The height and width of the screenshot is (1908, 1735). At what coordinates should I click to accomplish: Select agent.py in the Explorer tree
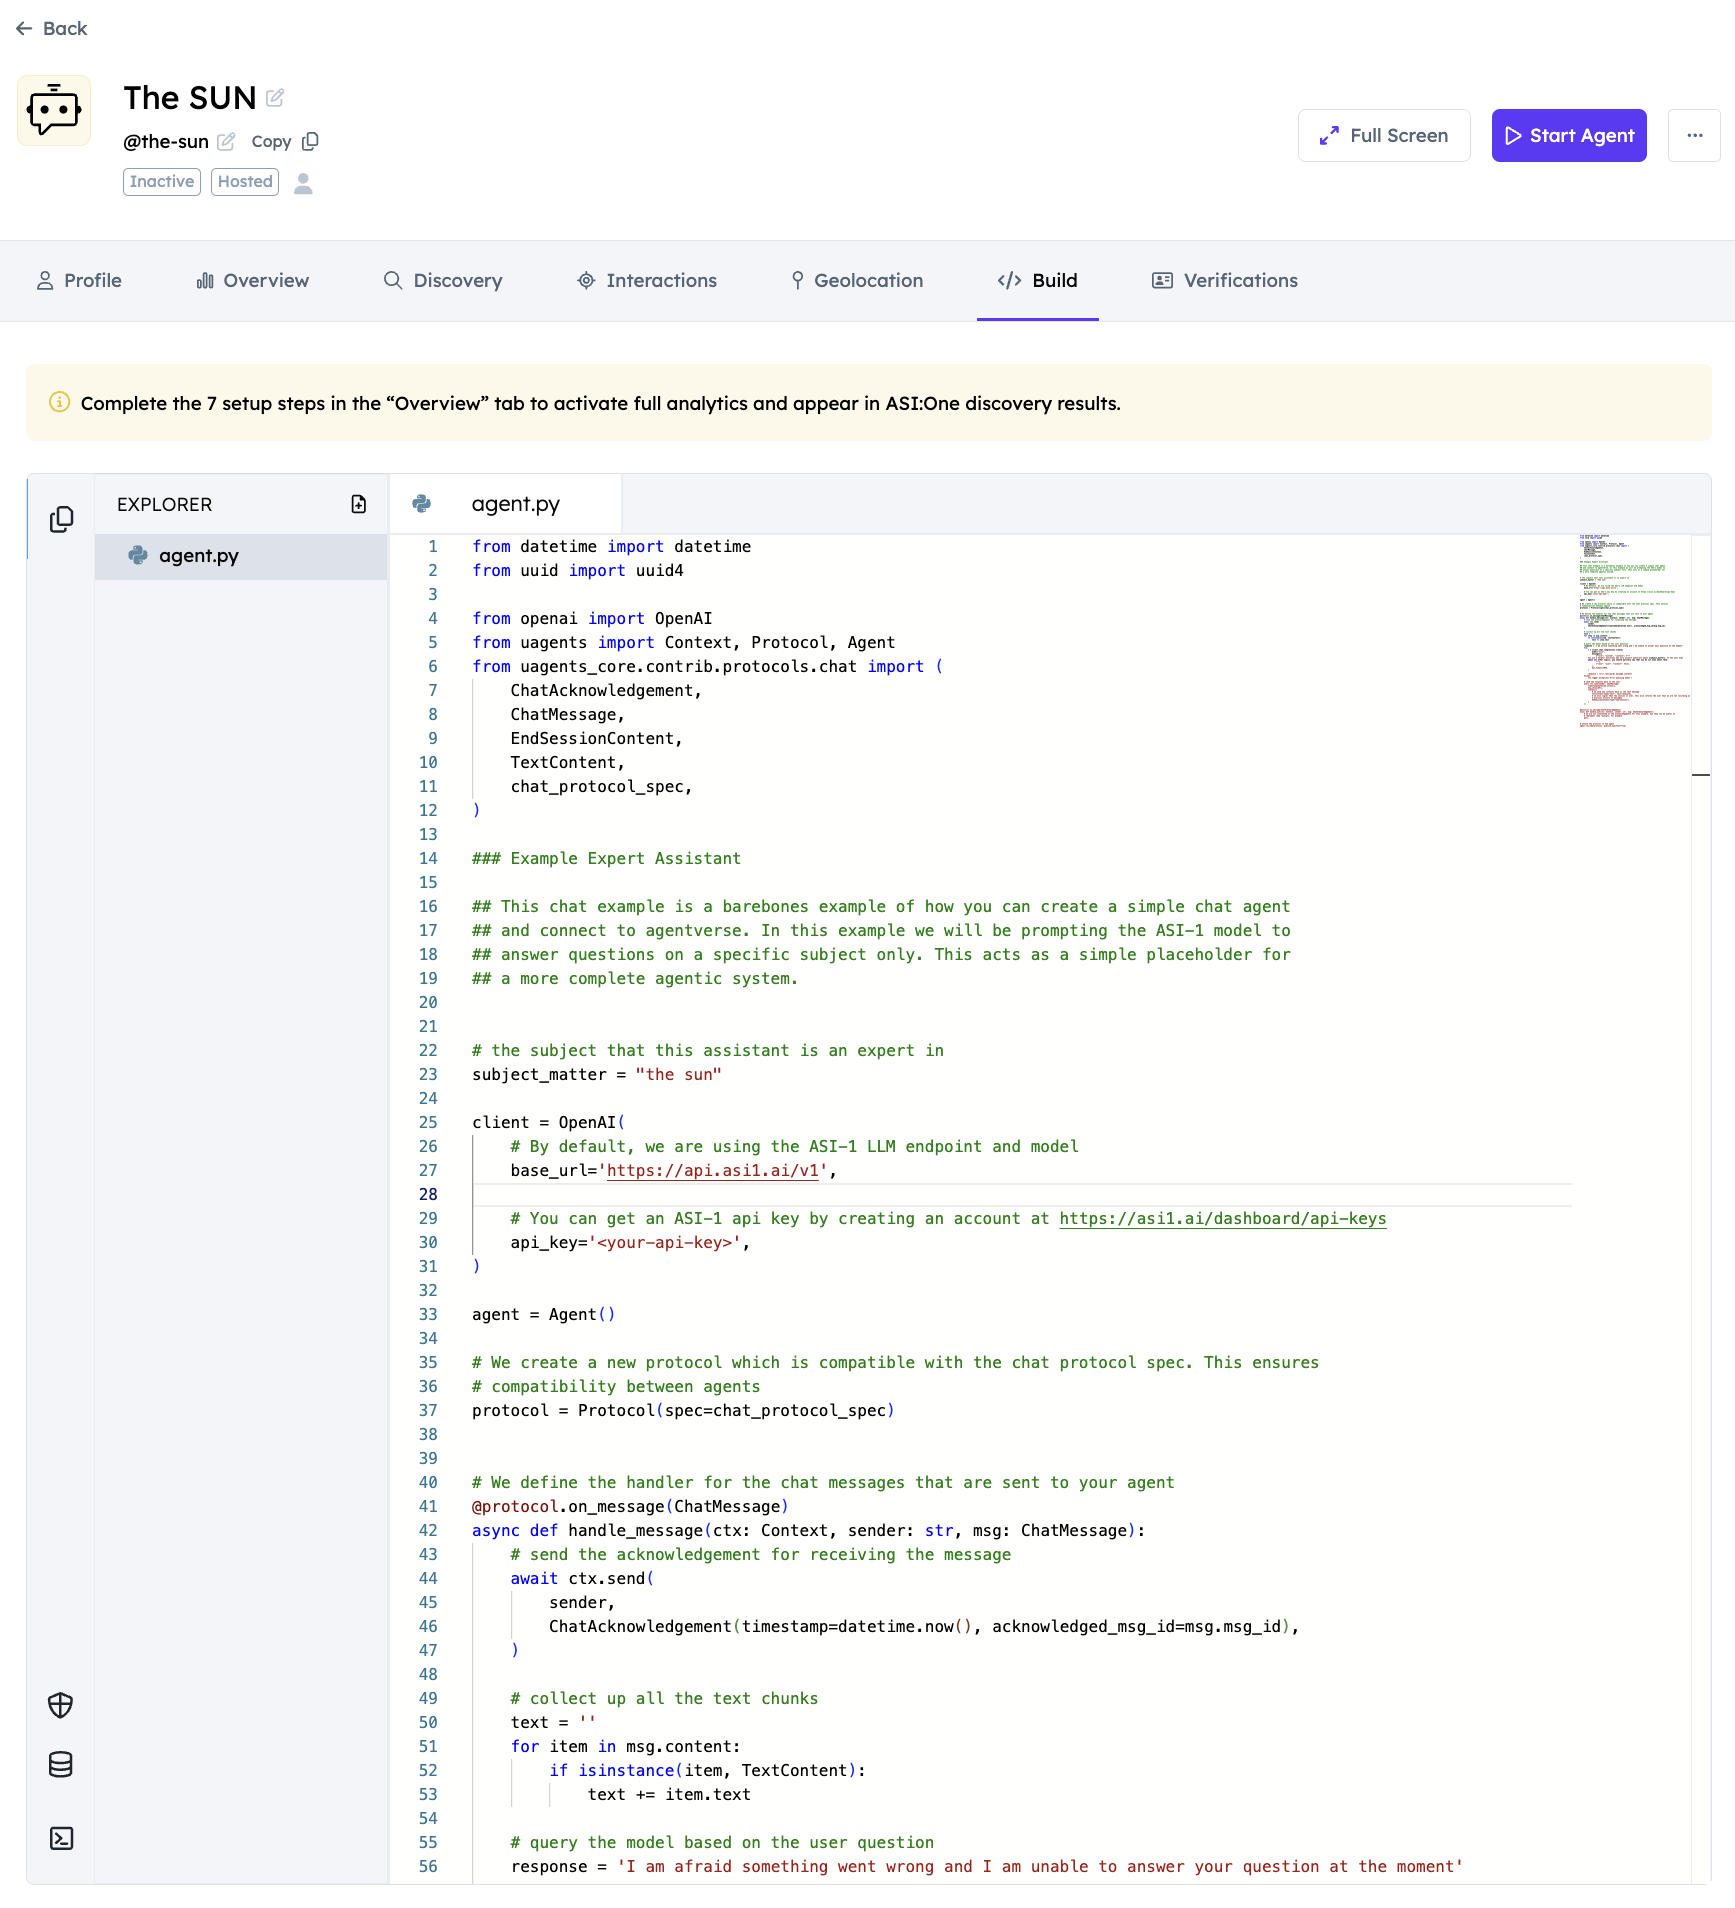(199, 556)
